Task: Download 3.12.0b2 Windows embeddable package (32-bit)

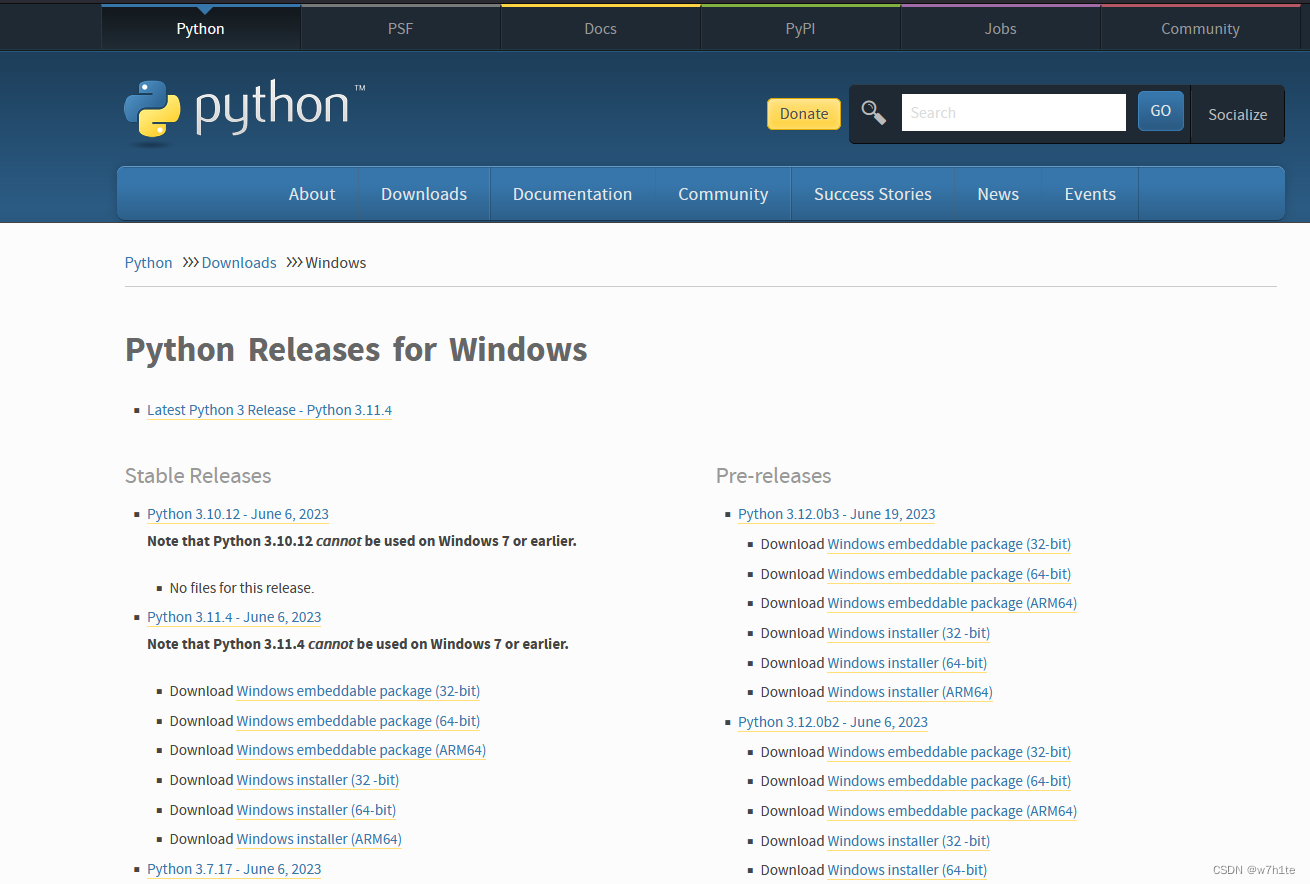Action: coord(949,752)
